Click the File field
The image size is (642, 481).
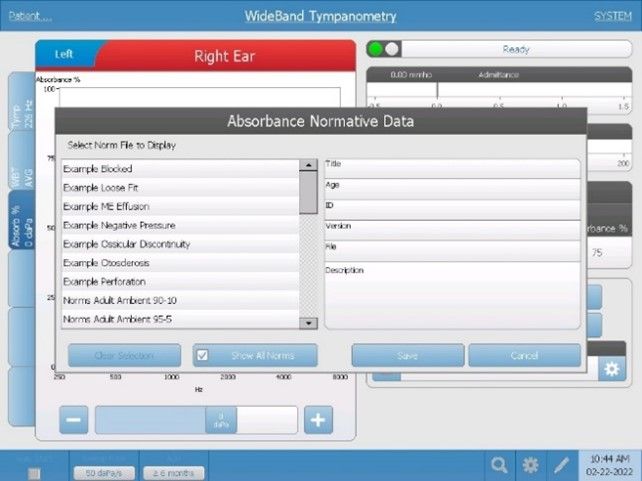click(x=452, y=251)
